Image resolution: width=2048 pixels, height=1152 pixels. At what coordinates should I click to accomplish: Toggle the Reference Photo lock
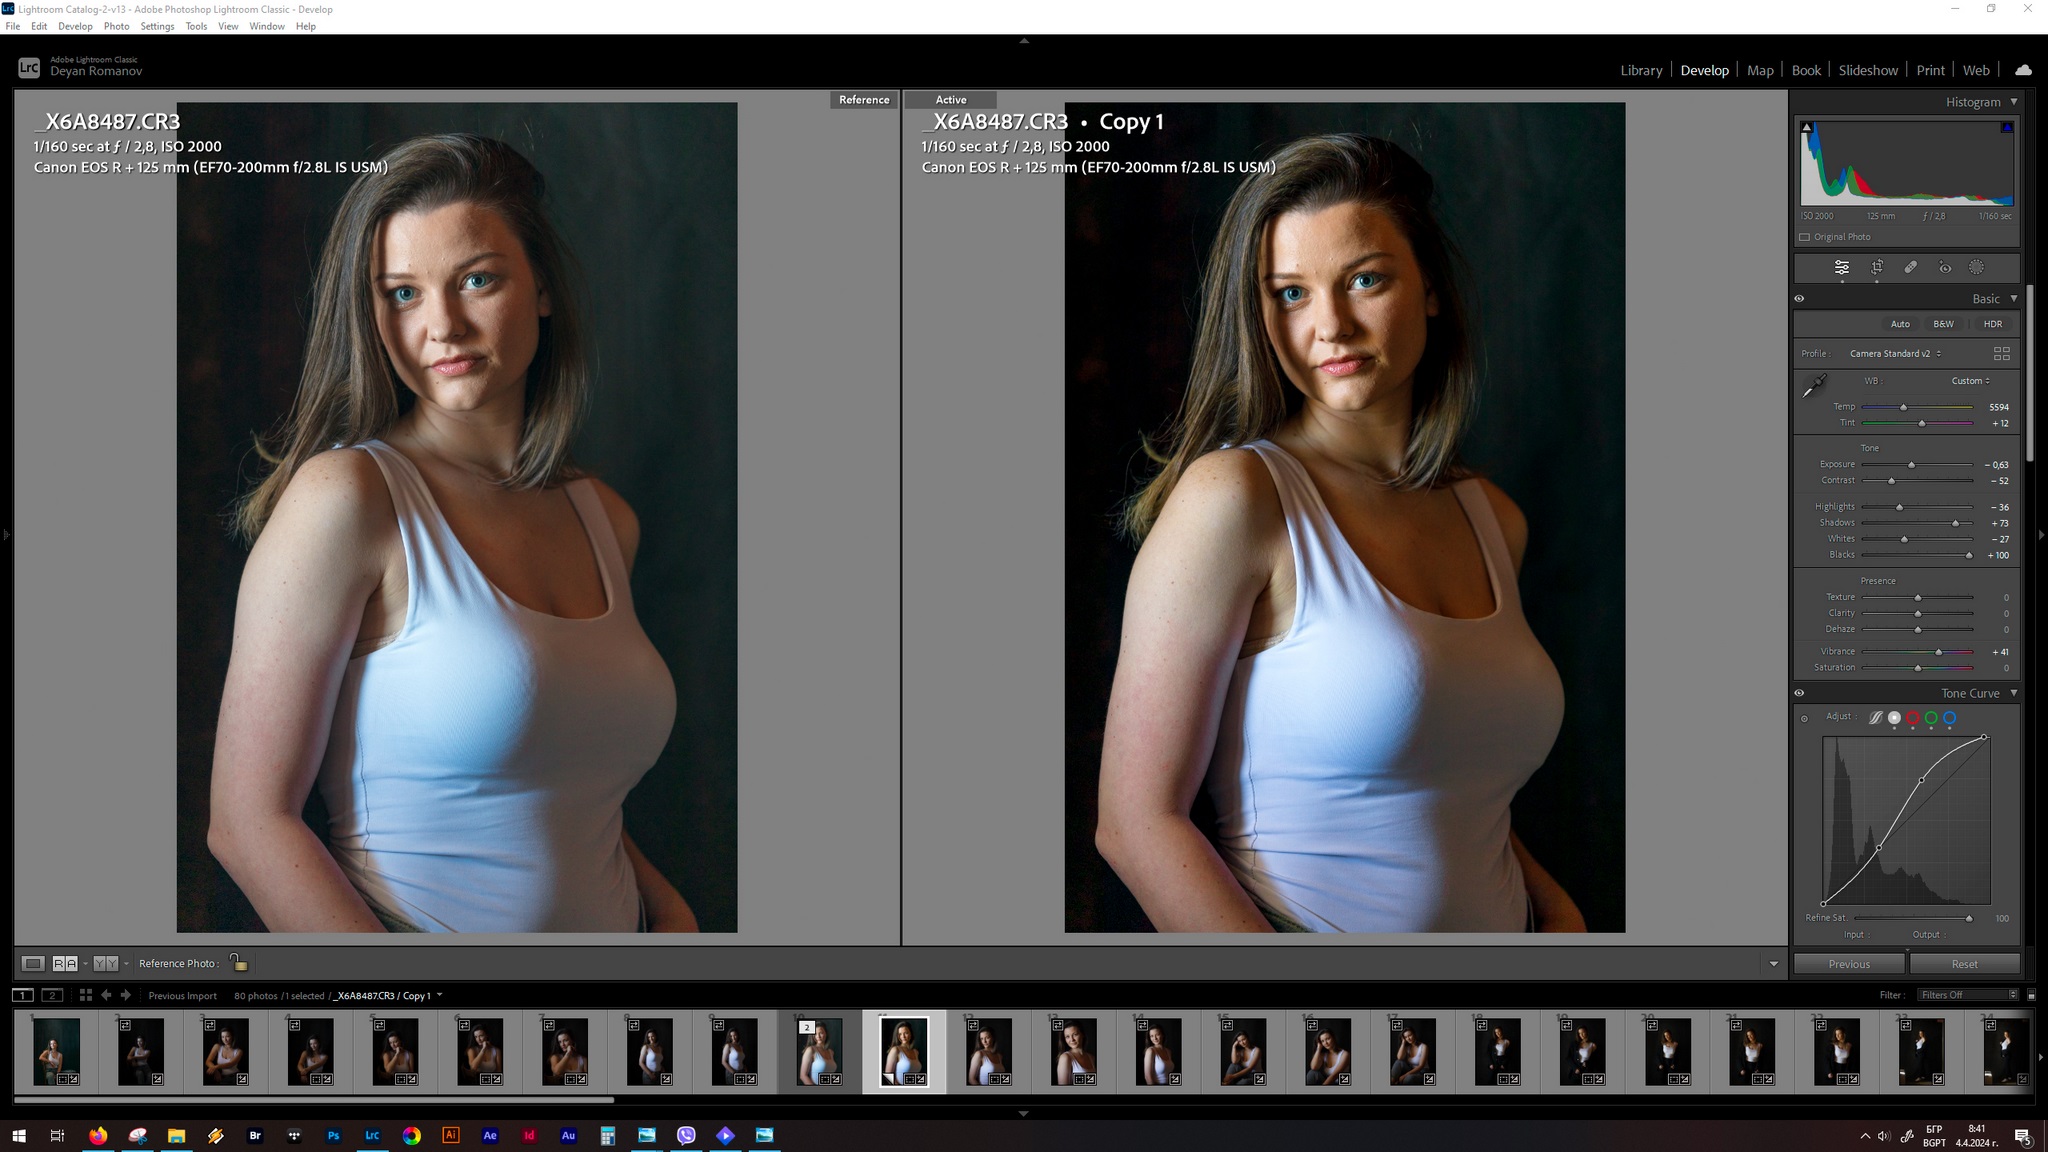238,963
